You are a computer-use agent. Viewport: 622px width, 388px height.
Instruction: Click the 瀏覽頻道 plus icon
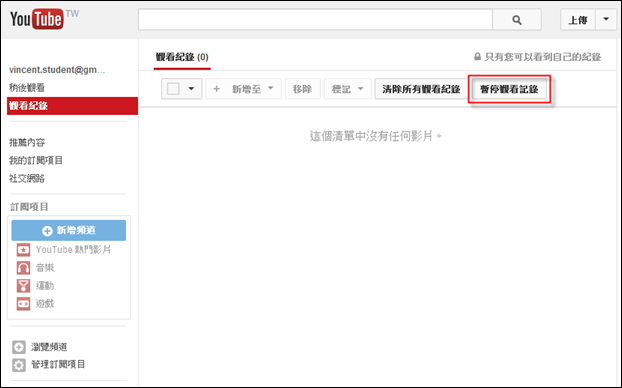point(19,347)
